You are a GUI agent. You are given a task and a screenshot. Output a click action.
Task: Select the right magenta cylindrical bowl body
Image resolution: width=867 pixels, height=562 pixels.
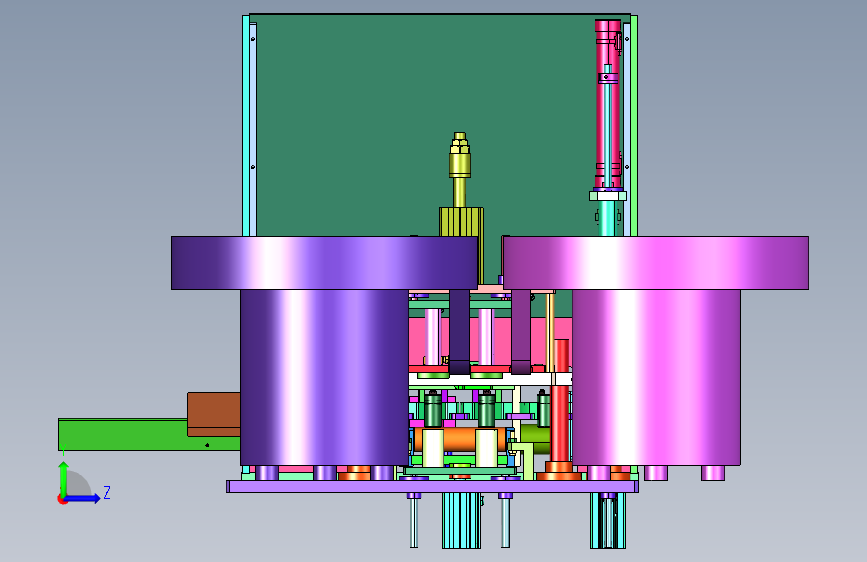(656, 377)
